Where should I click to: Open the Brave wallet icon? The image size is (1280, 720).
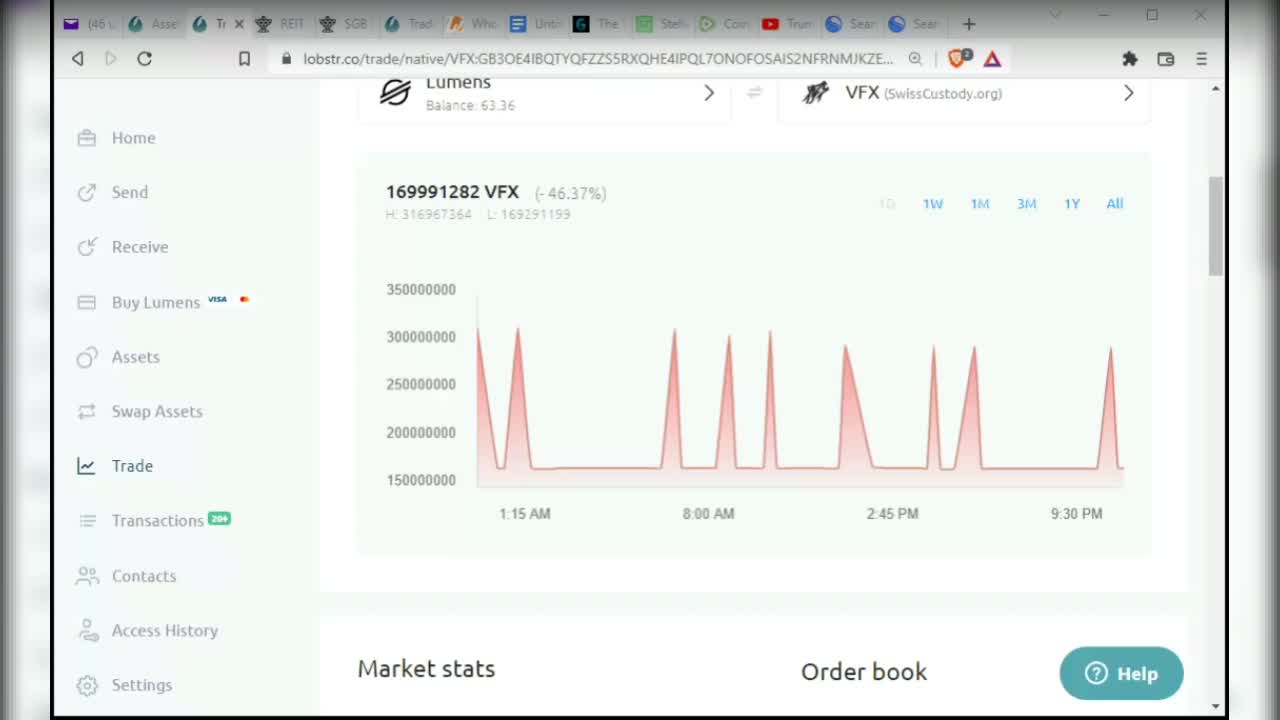point(1166,59)
